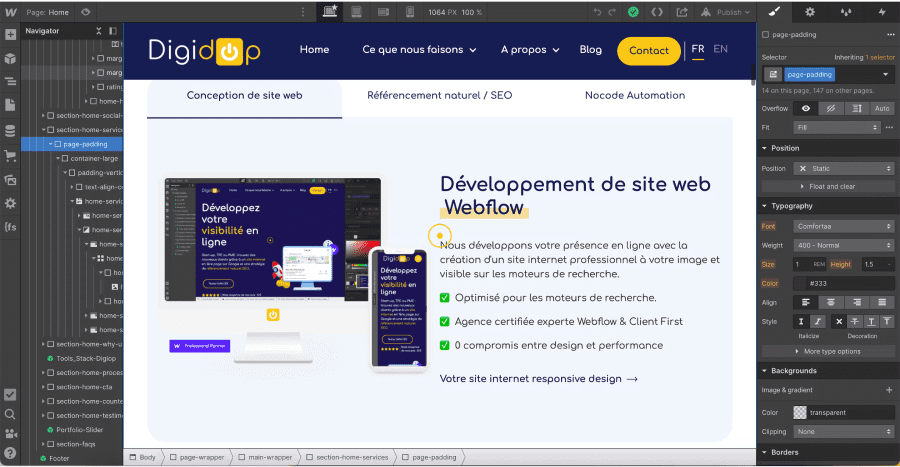Screen dimensions: 900x467
Task: Open the Fit Fill dropdown
Action: [837, 127]
